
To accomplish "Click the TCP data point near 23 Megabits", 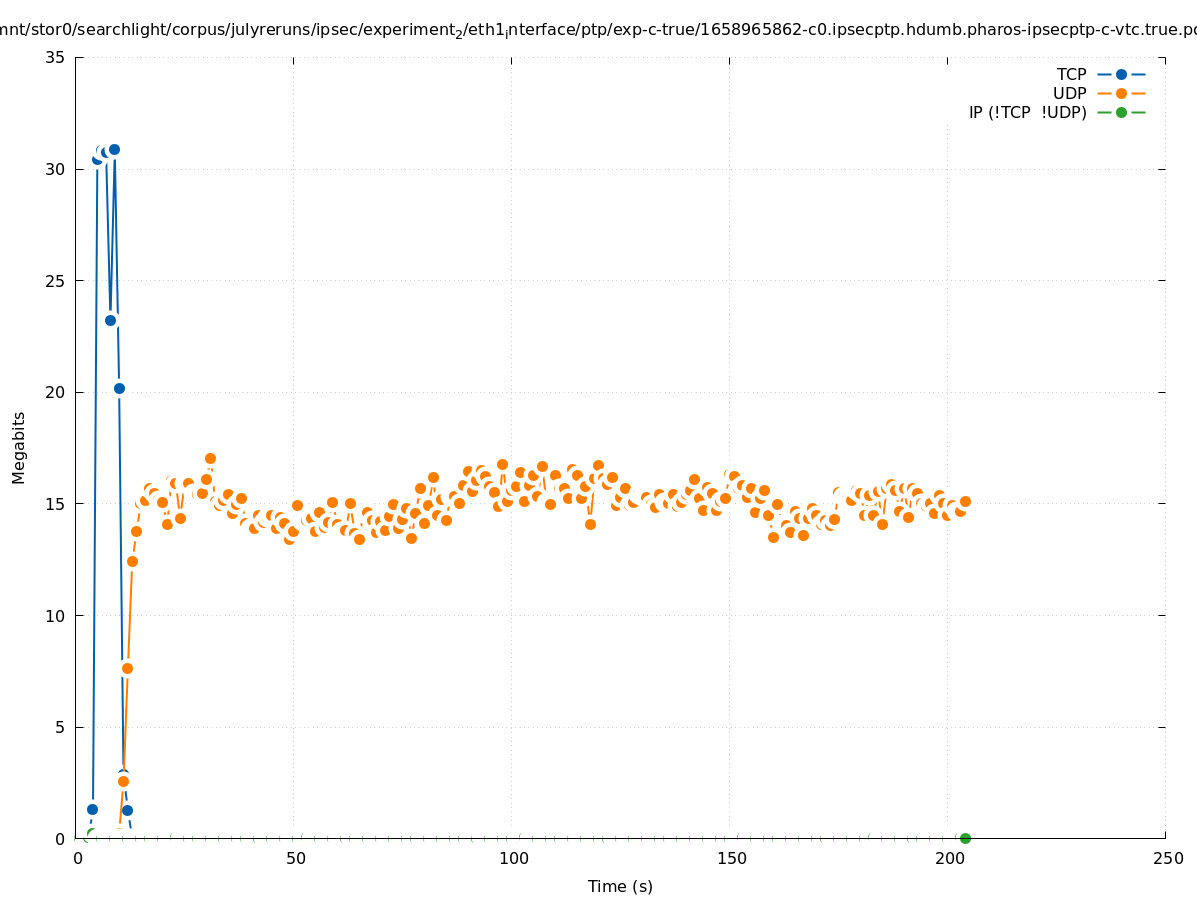I will coord(110,320).
